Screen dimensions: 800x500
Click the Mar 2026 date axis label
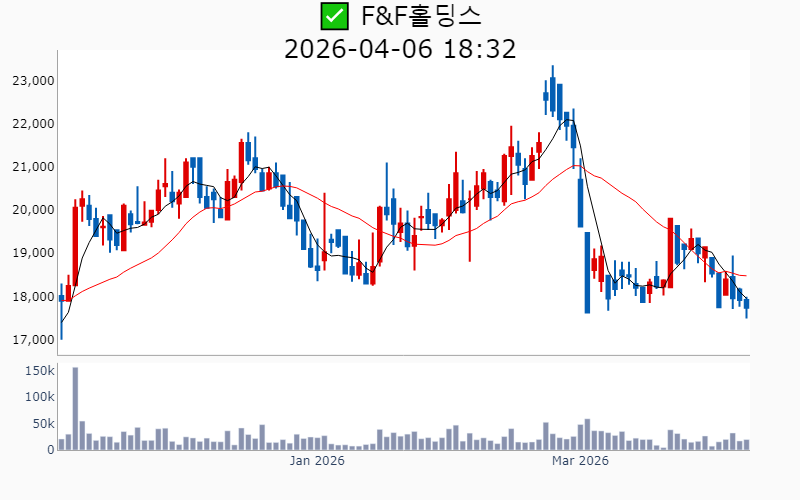pos(581,461)
